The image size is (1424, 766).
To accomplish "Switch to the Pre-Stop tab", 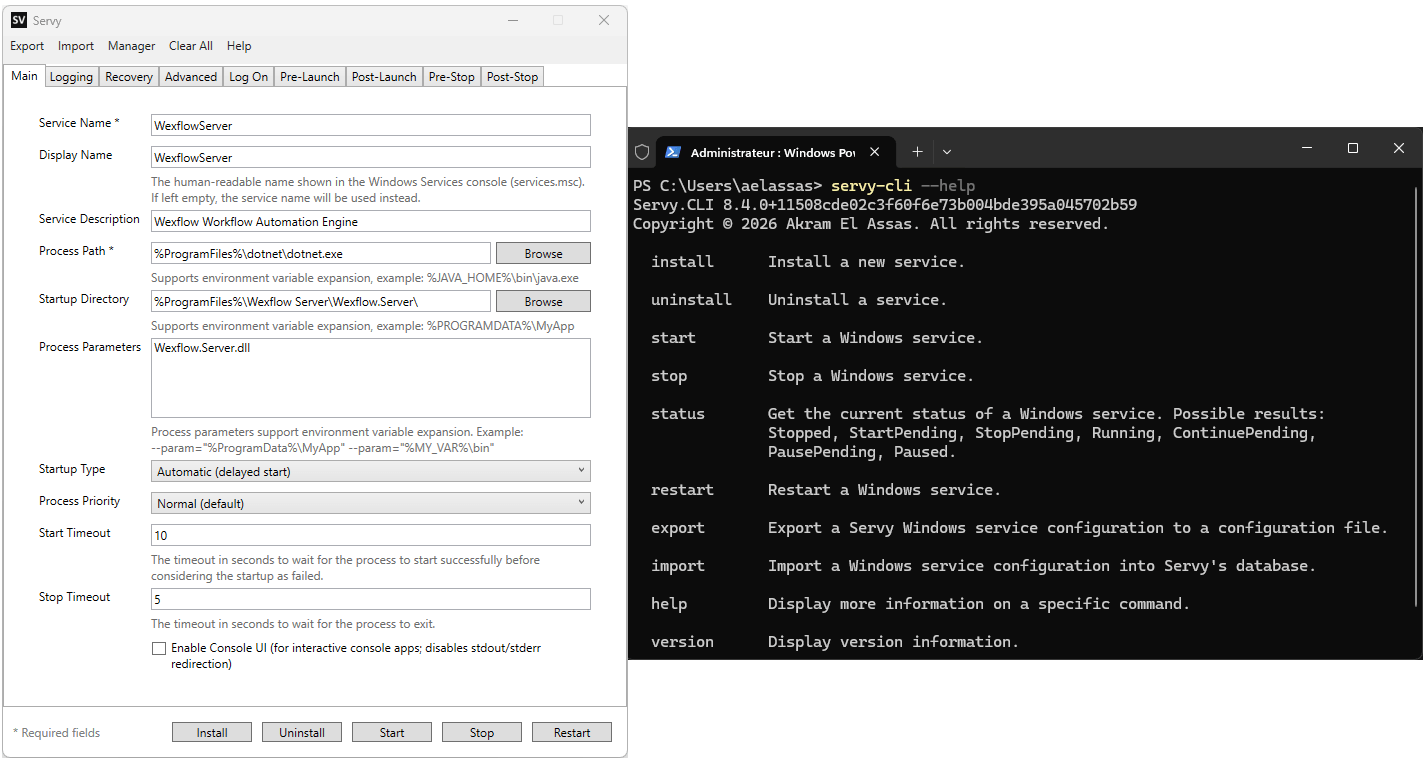I will 452,77.
